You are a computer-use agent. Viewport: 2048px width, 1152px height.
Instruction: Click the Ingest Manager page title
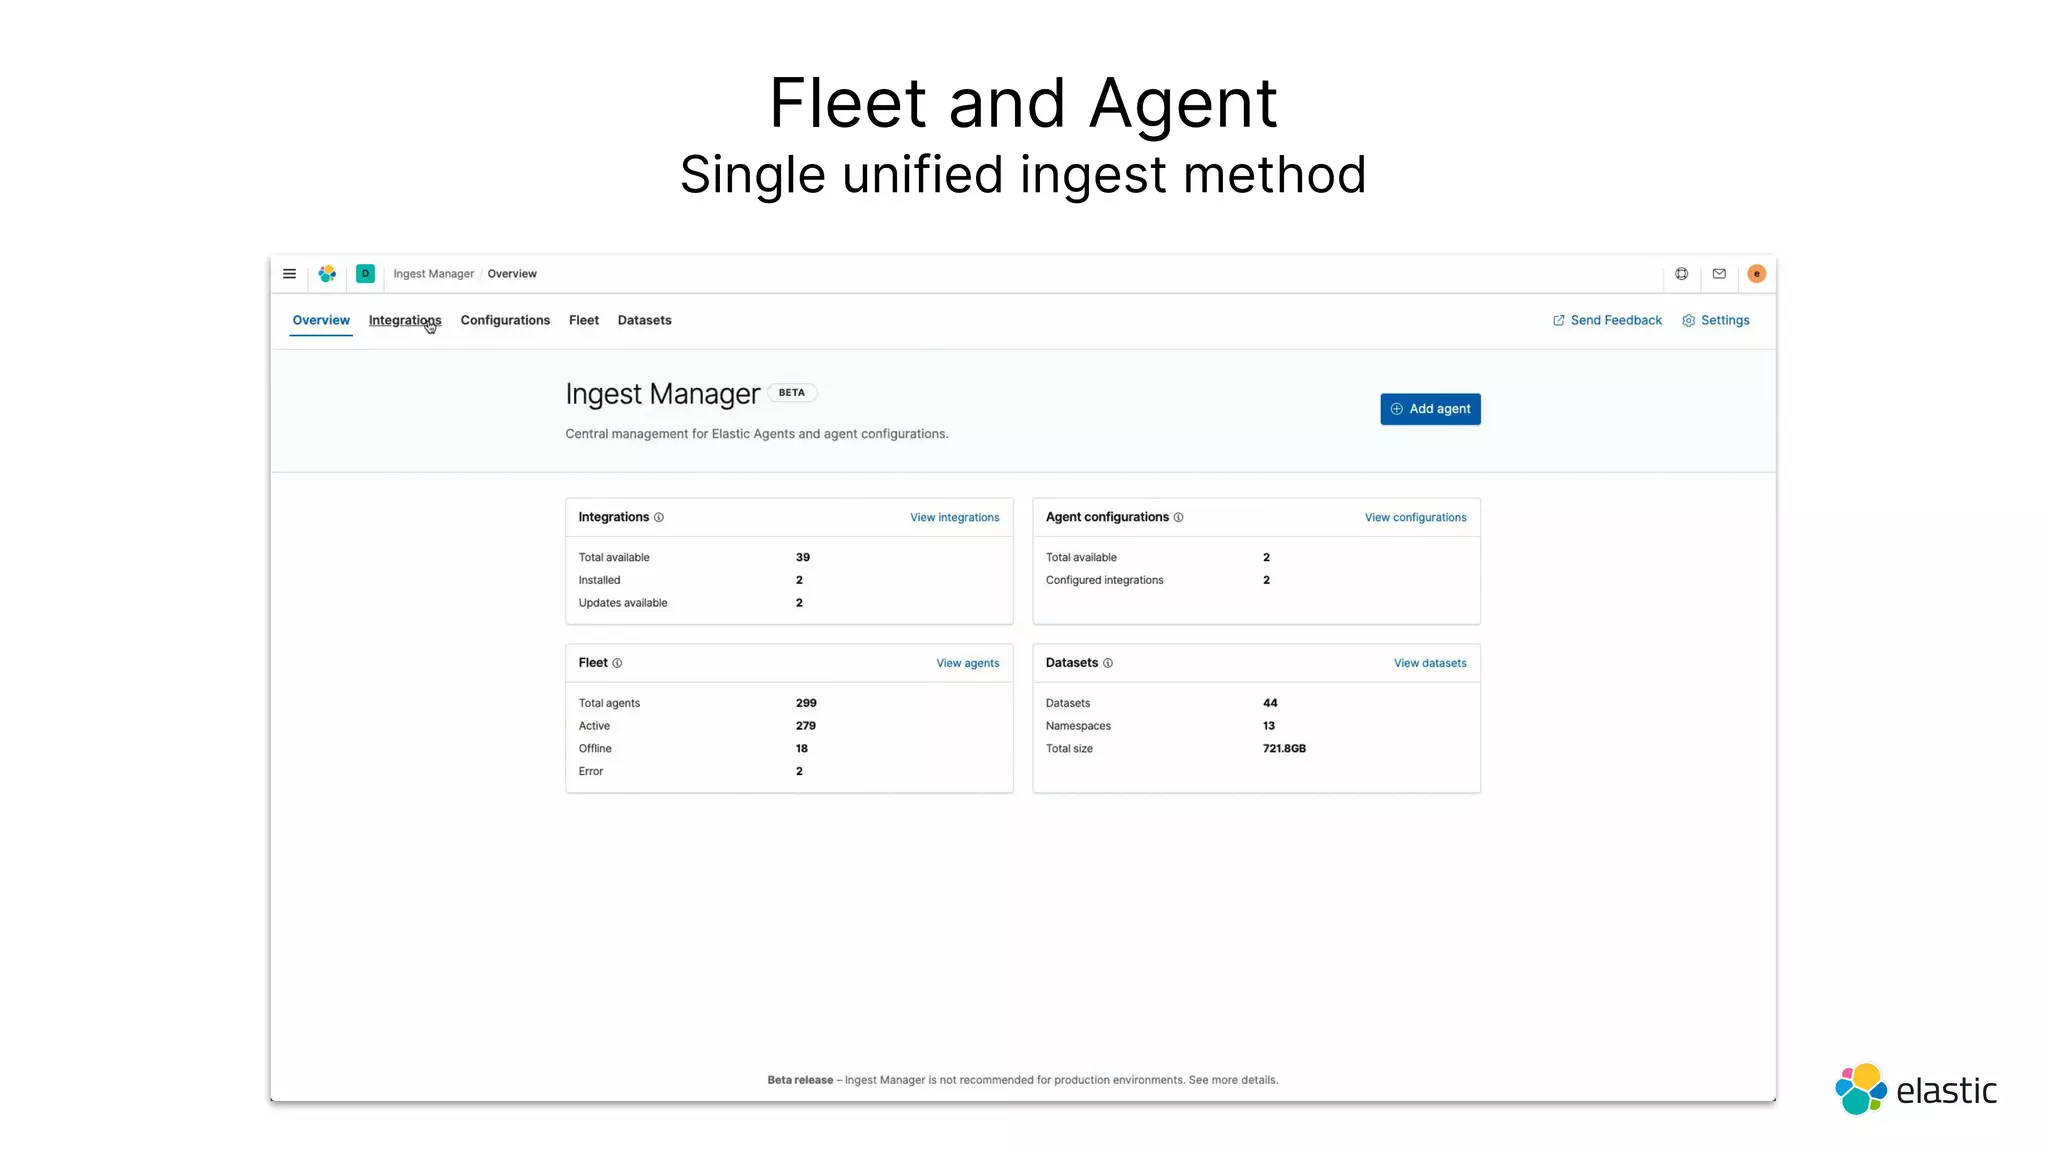point(662,394)
